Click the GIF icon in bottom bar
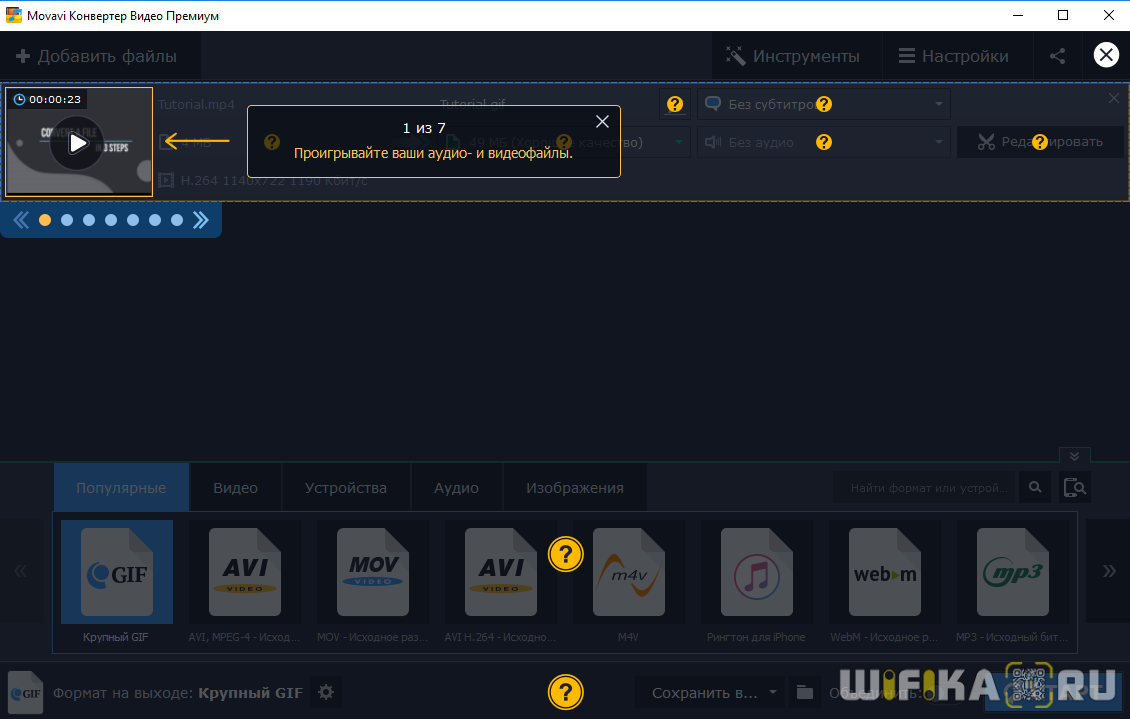Viewport: 1130px width, 719px height. (x=26, y=693)
